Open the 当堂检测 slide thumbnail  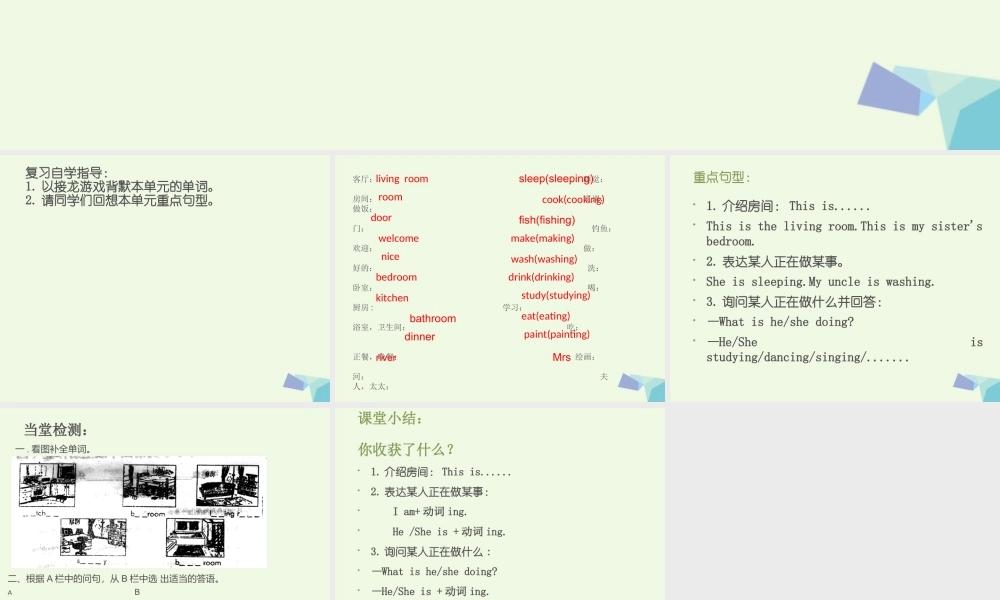[x=165, y=504]
